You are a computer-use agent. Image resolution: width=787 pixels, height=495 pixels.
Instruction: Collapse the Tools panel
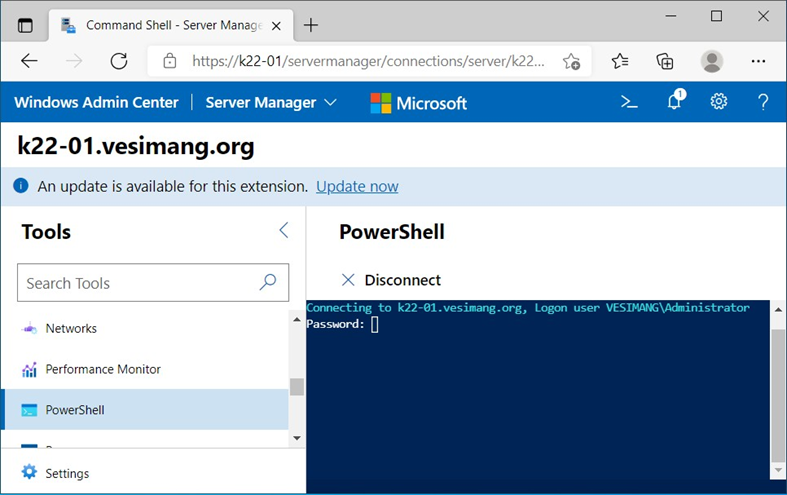(284, 230)
